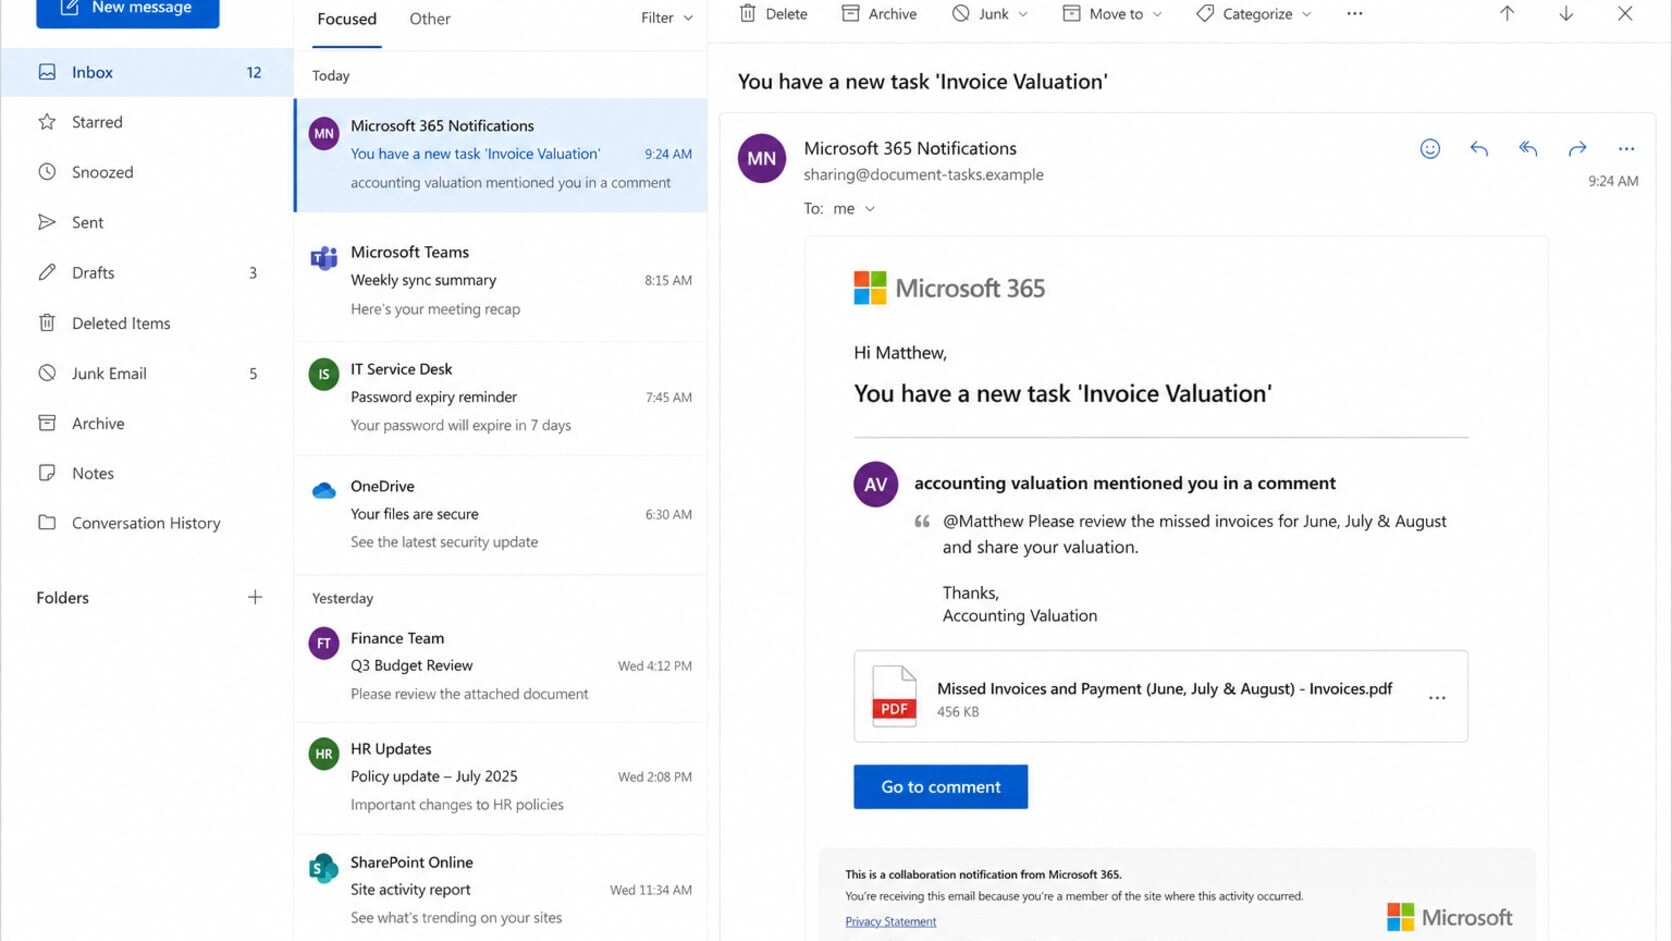Open the Junk Email folder
This screenshot has width=1672, height=941.
click(x=147, y=373)
